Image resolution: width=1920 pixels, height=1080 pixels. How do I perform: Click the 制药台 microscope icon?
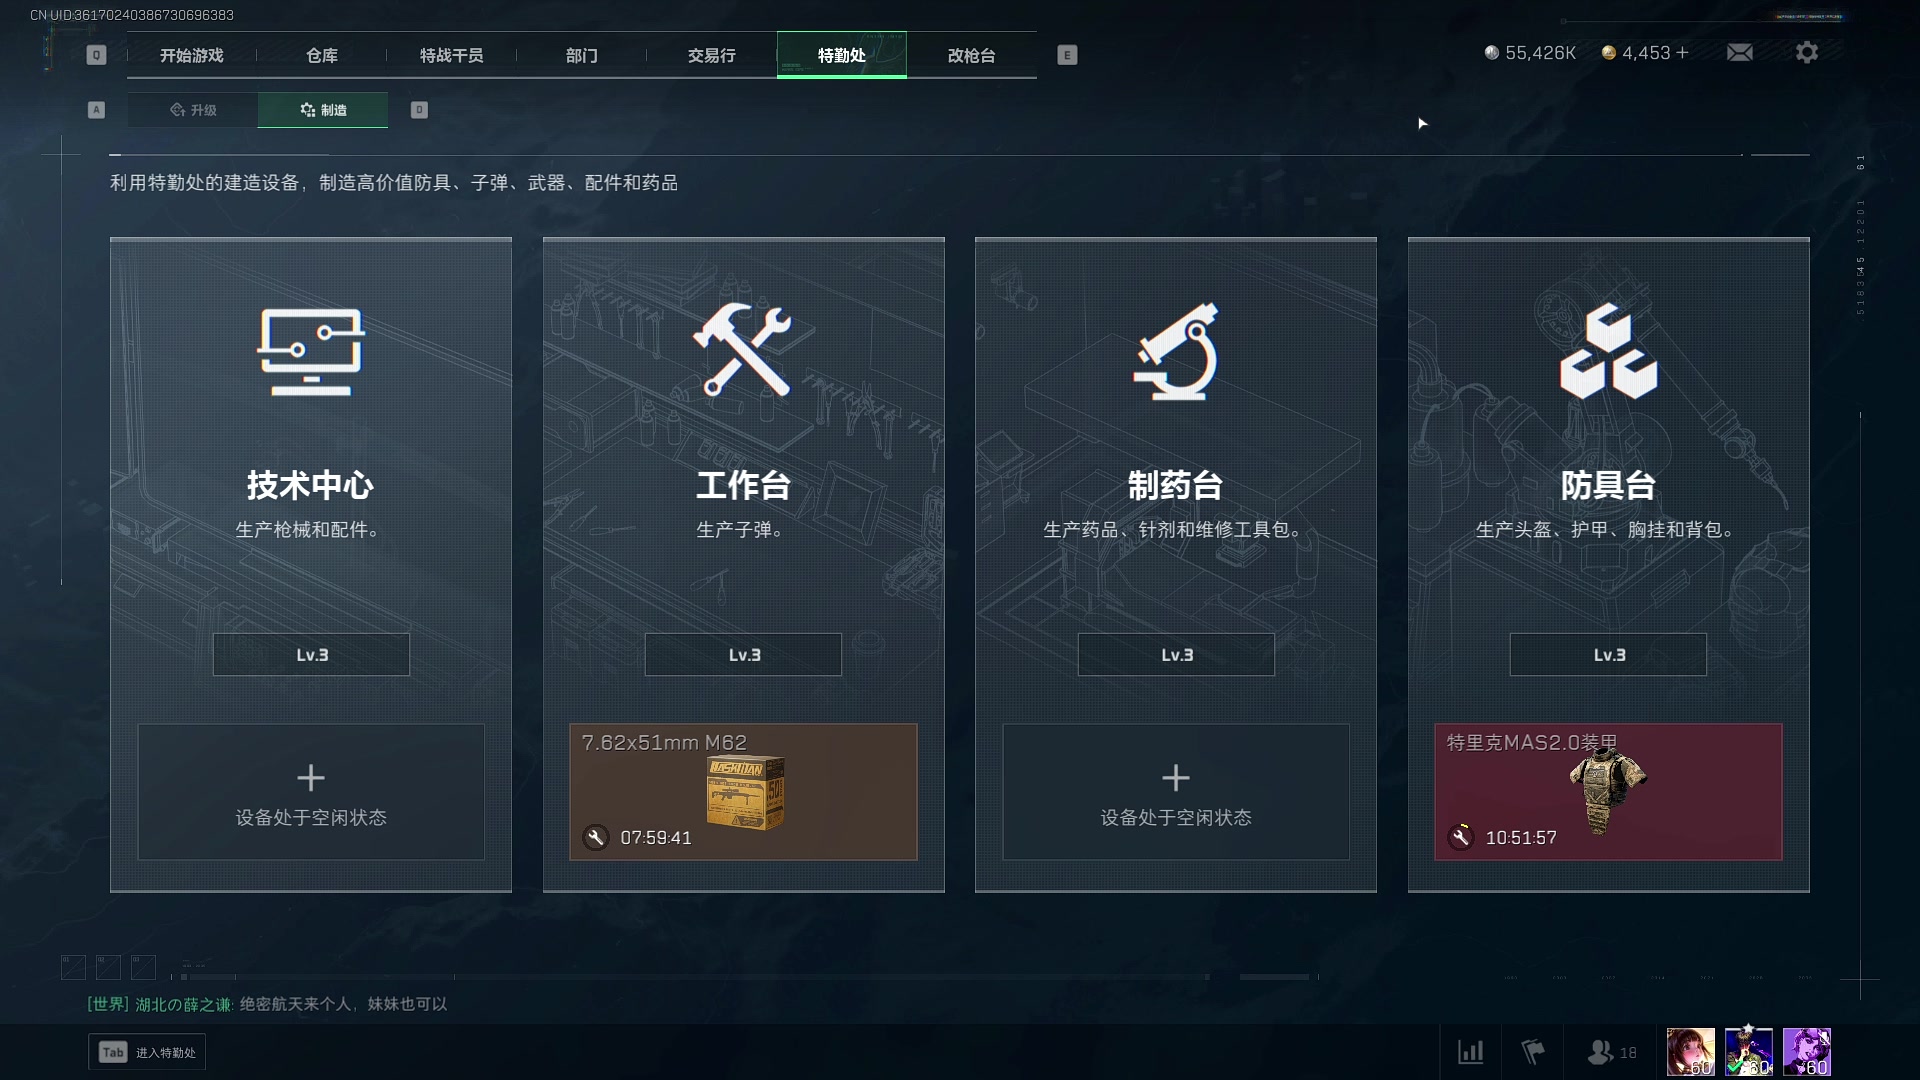point(1176,351)
